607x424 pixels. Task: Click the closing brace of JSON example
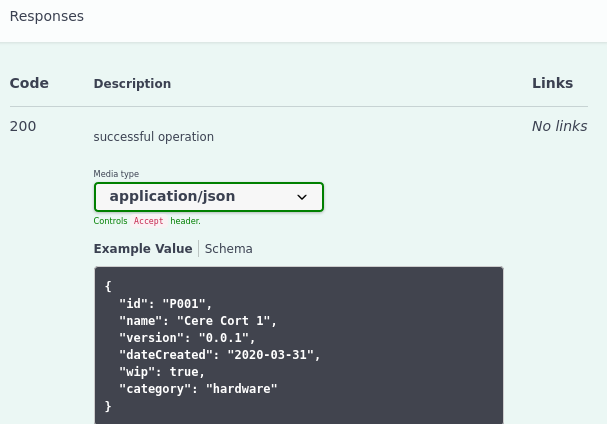click(x=108, y=406)
